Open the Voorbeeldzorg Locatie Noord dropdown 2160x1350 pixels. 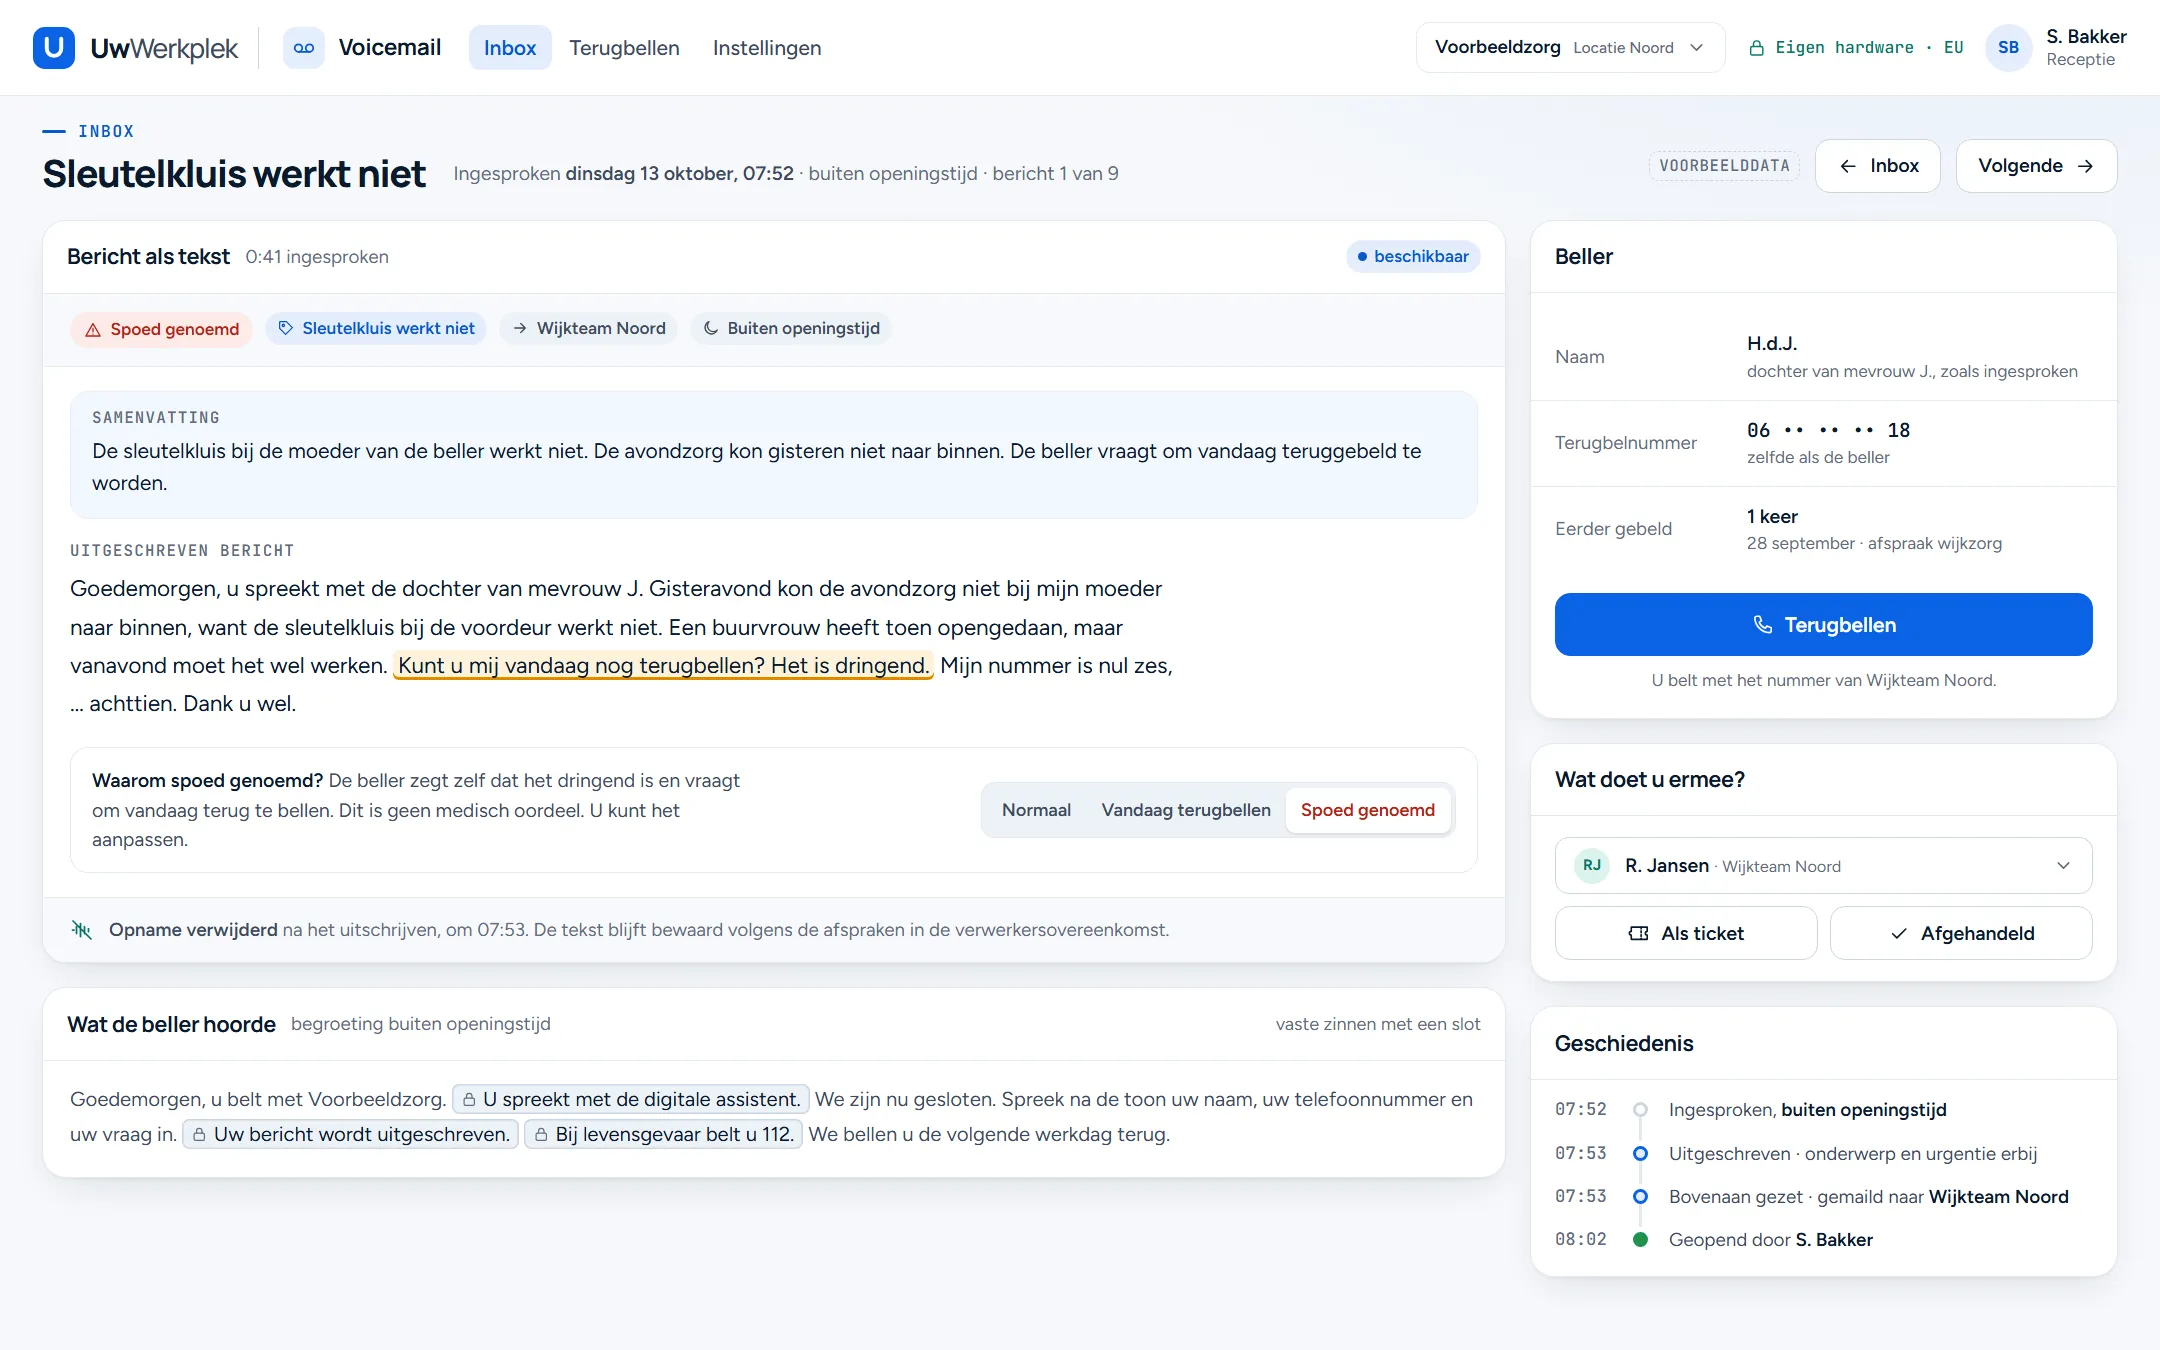tap(1570, 48)
